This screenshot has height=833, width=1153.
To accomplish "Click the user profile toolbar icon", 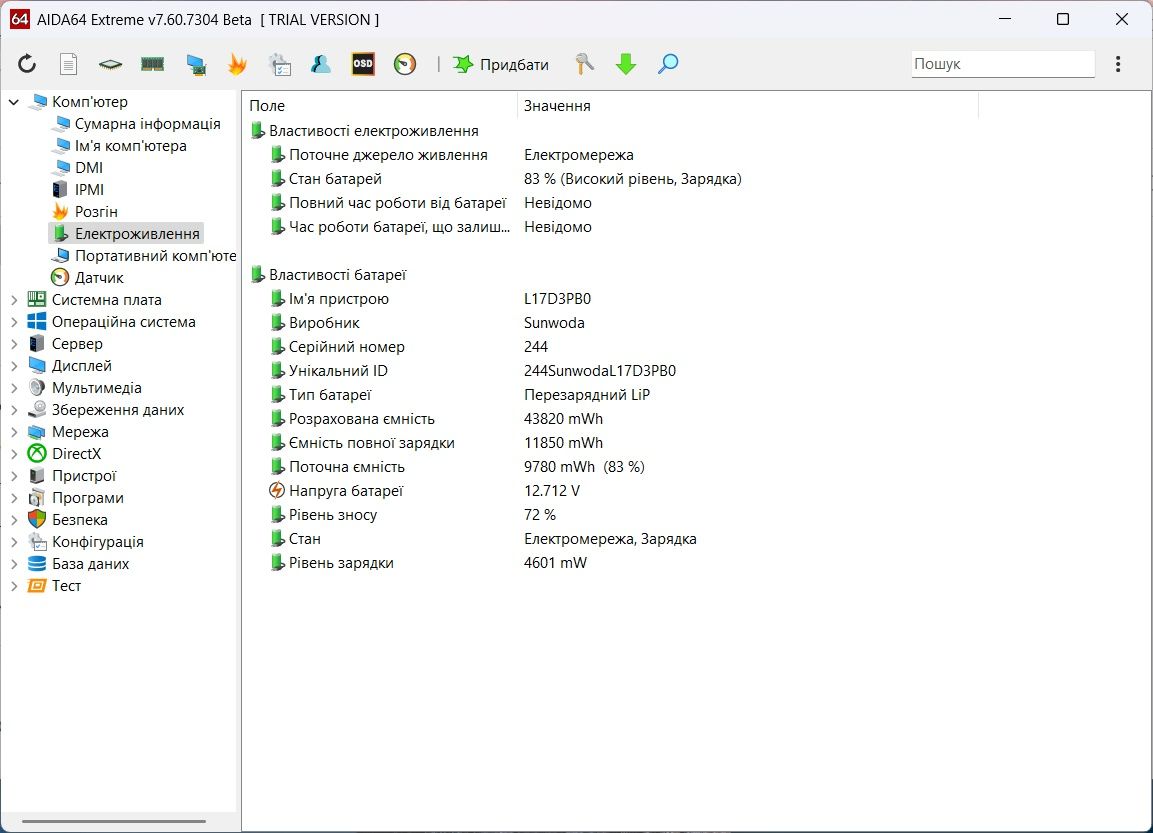I will coord(321,64).
